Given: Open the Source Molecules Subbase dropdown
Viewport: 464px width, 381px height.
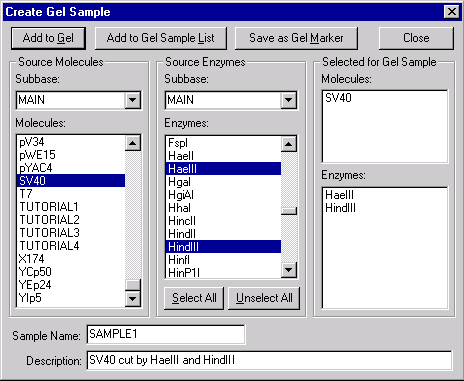Looking at the screenshot, I should [x=133, y=100].
